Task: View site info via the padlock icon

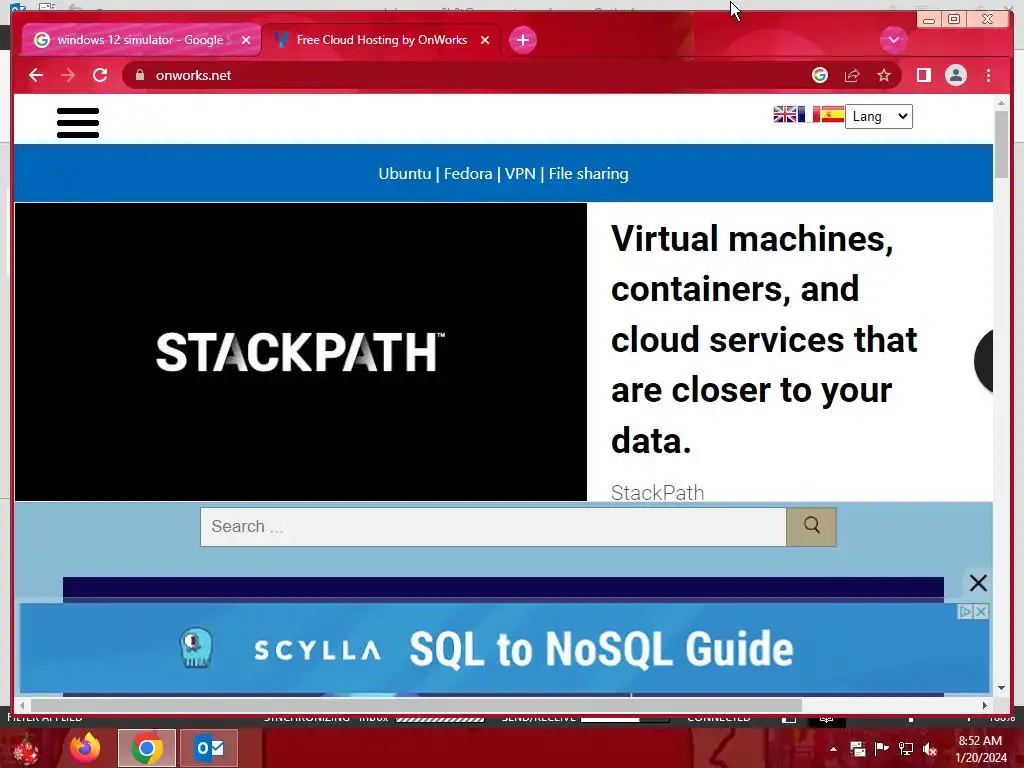Action: (x=140, y=75)
